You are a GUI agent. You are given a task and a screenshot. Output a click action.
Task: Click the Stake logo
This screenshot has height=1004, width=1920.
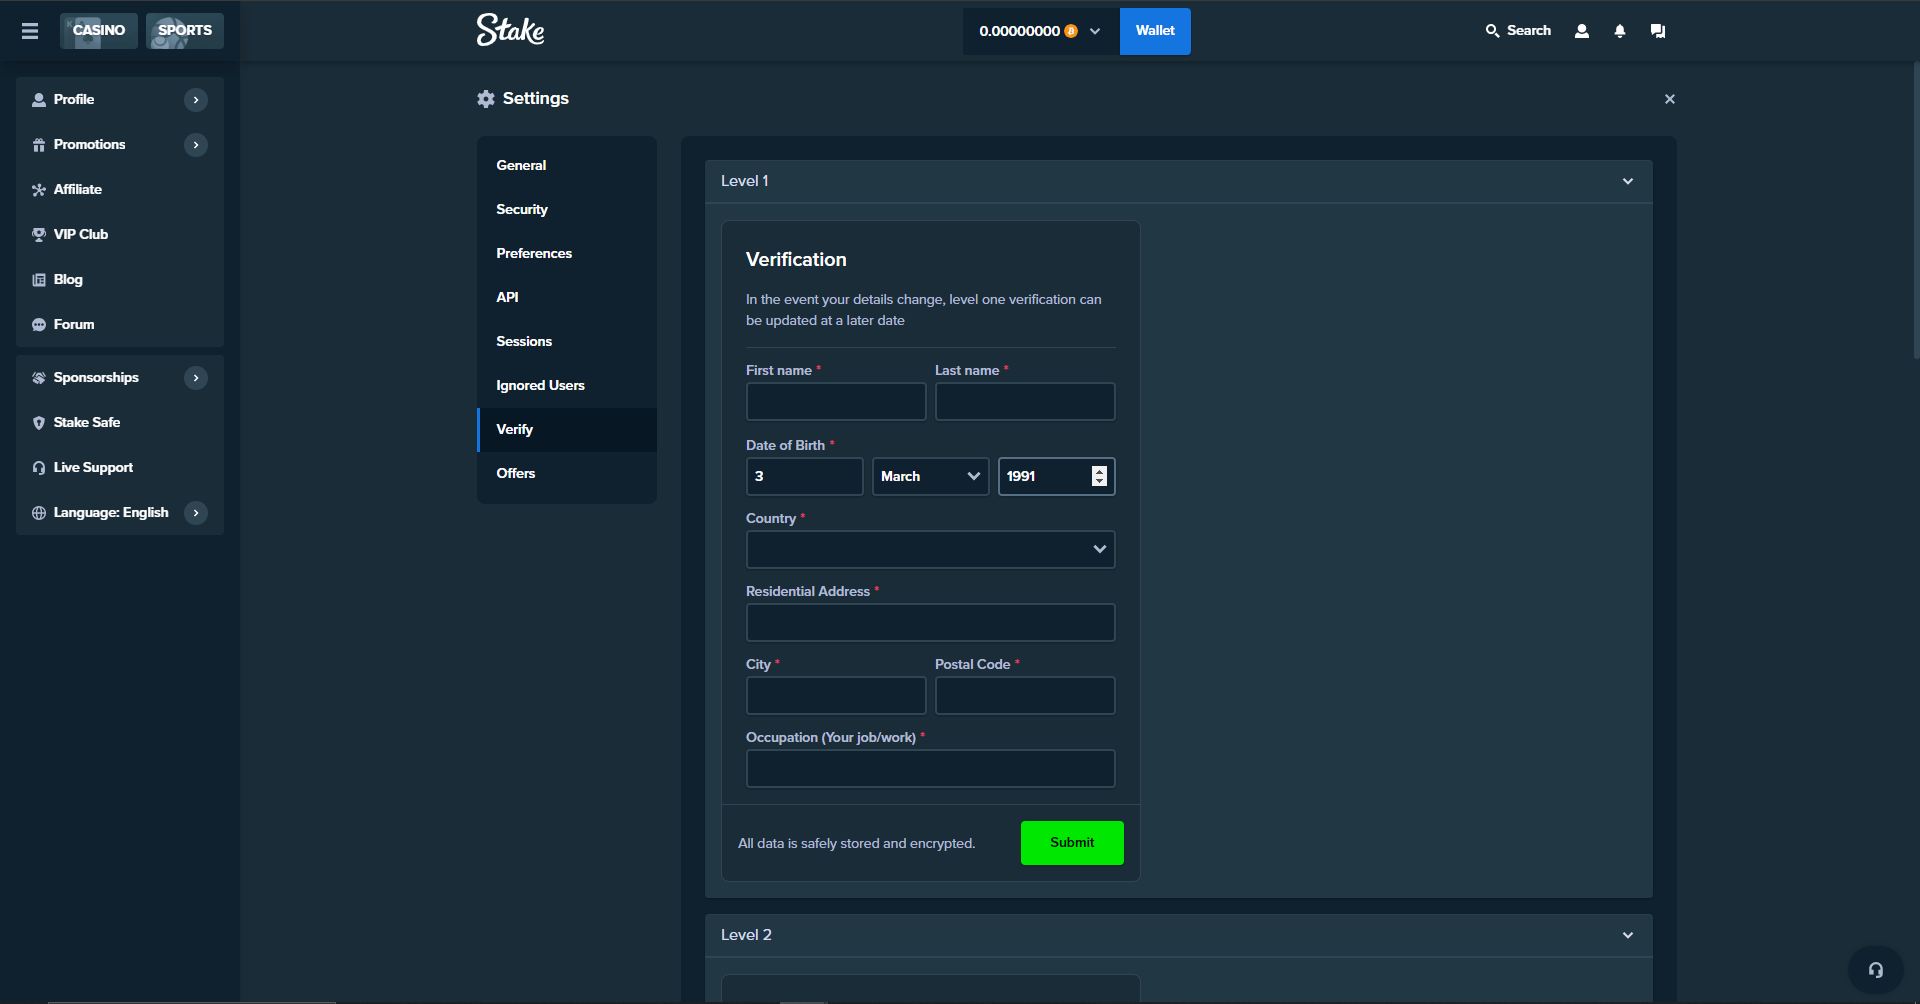click(x=510, y=31)
